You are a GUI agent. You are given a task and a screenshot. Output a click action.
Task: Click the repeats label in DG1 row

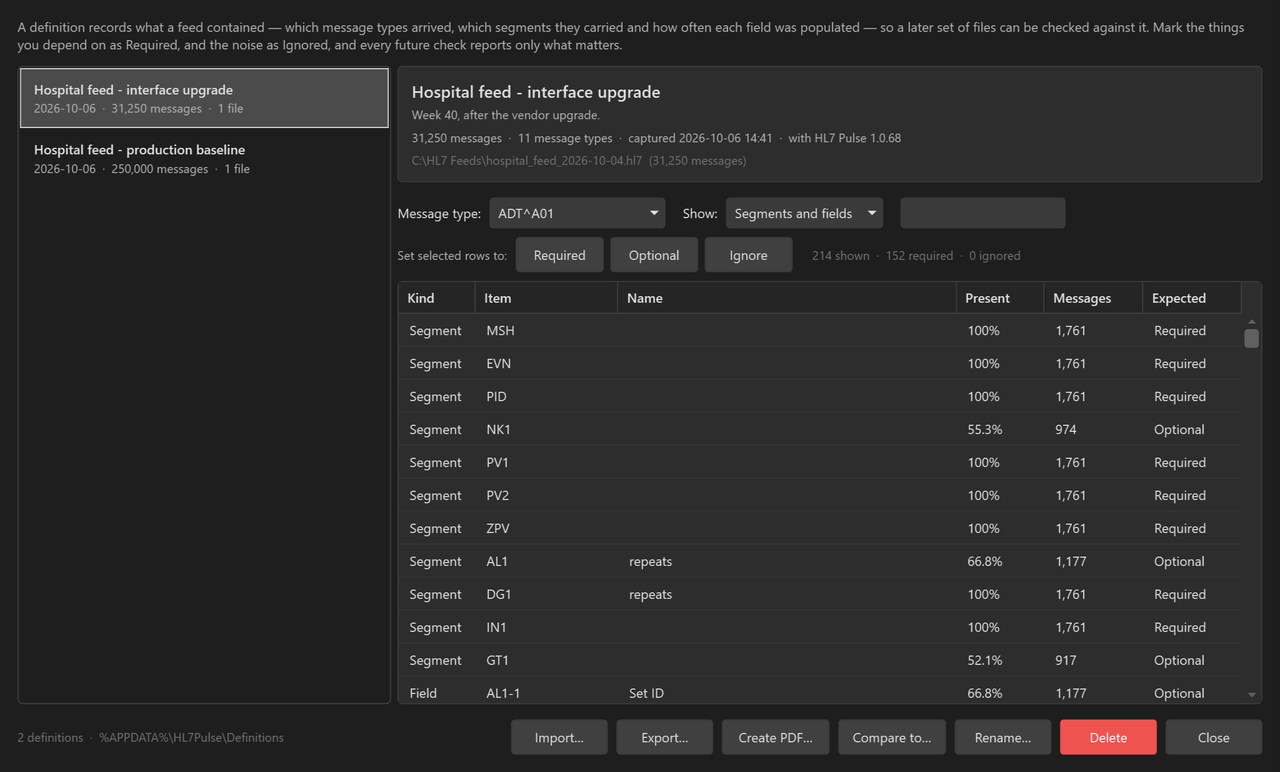pos(650,594)
